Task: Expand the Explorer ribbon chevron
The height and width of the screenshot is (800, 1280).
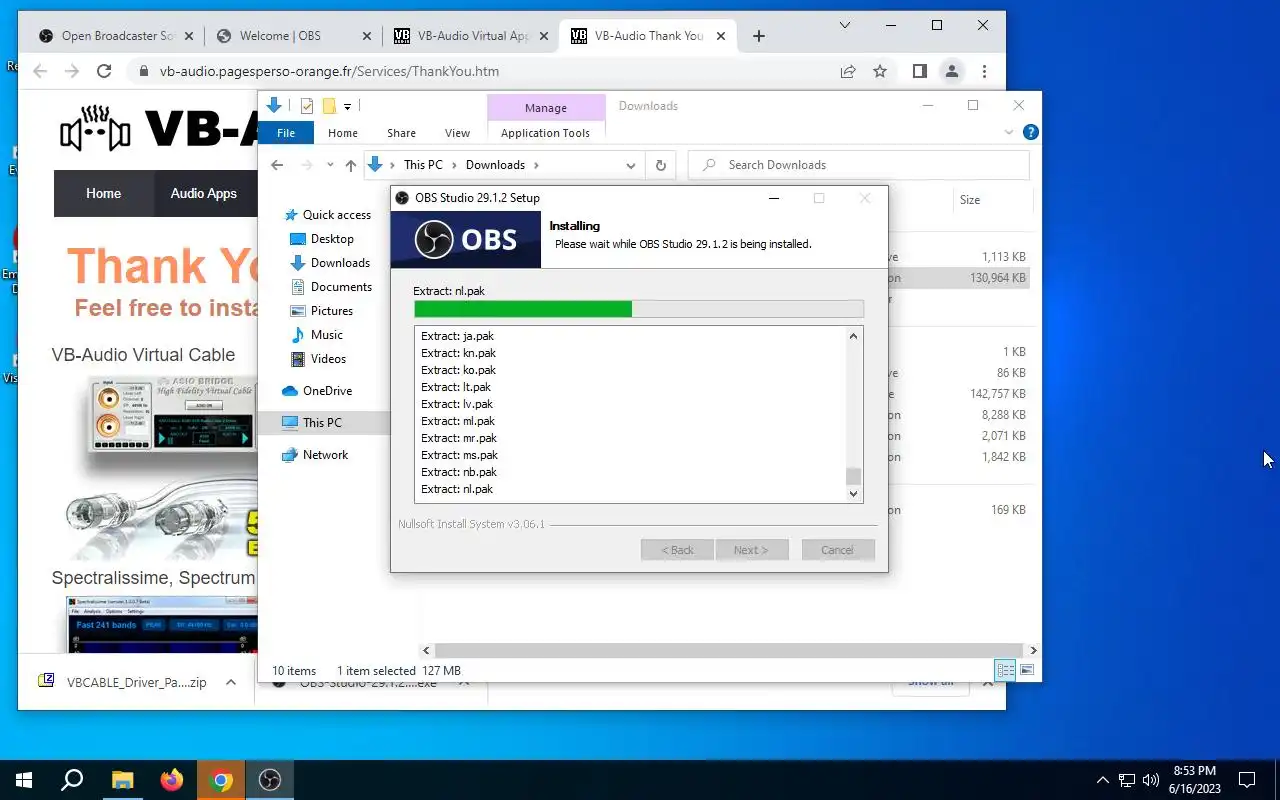Action: click(x=1009, y=132)
